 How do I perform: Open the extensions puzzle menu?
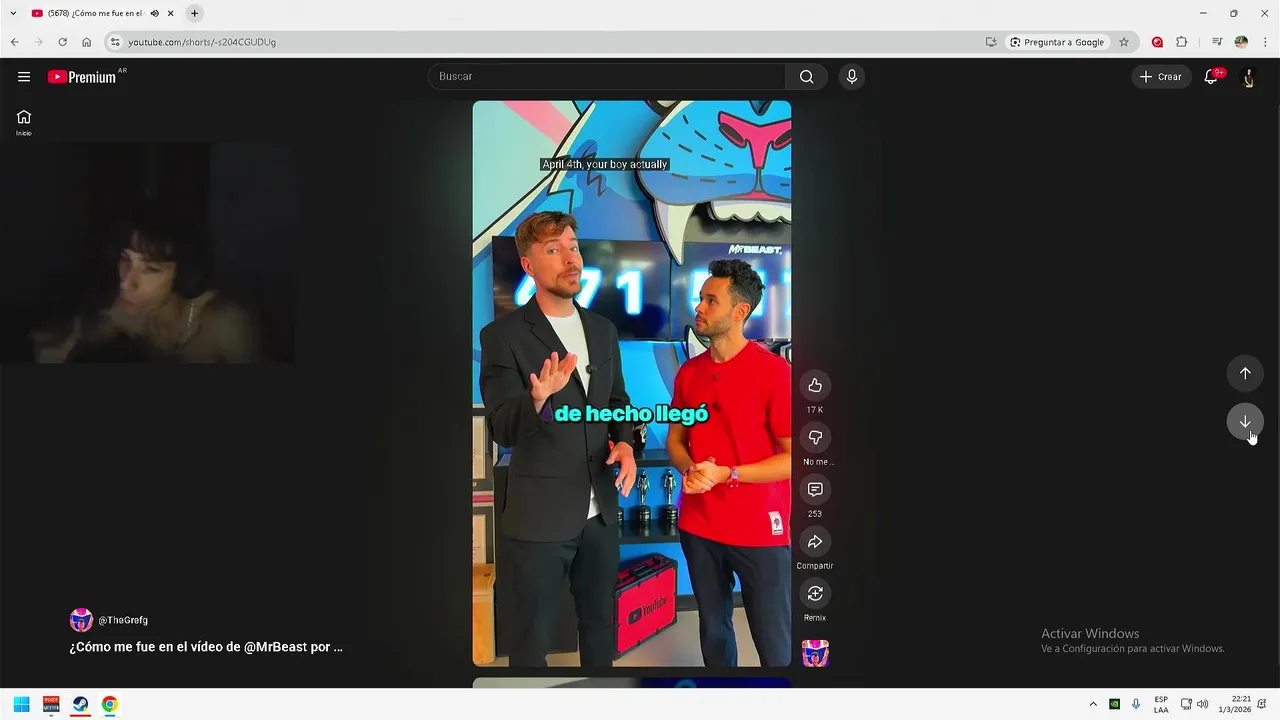(1181, 42)
